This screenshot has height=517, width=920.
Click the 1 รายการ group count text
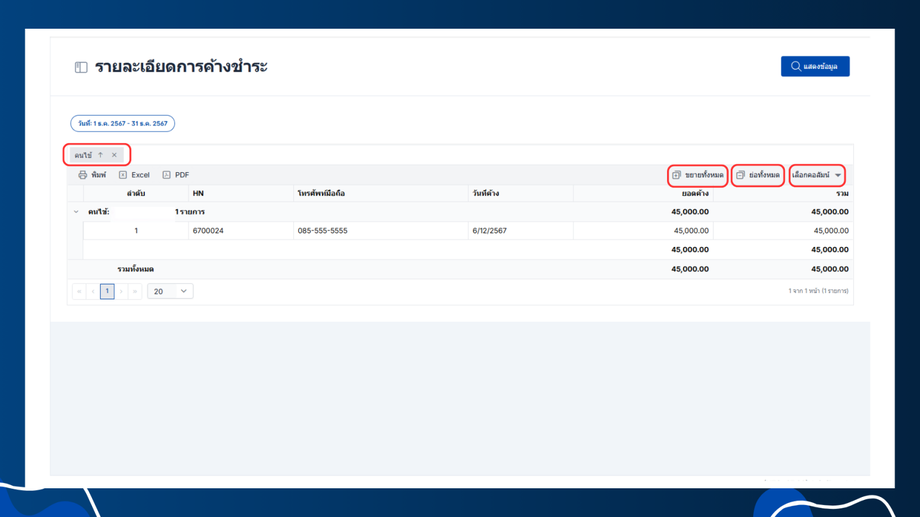[x=190, y=212]
